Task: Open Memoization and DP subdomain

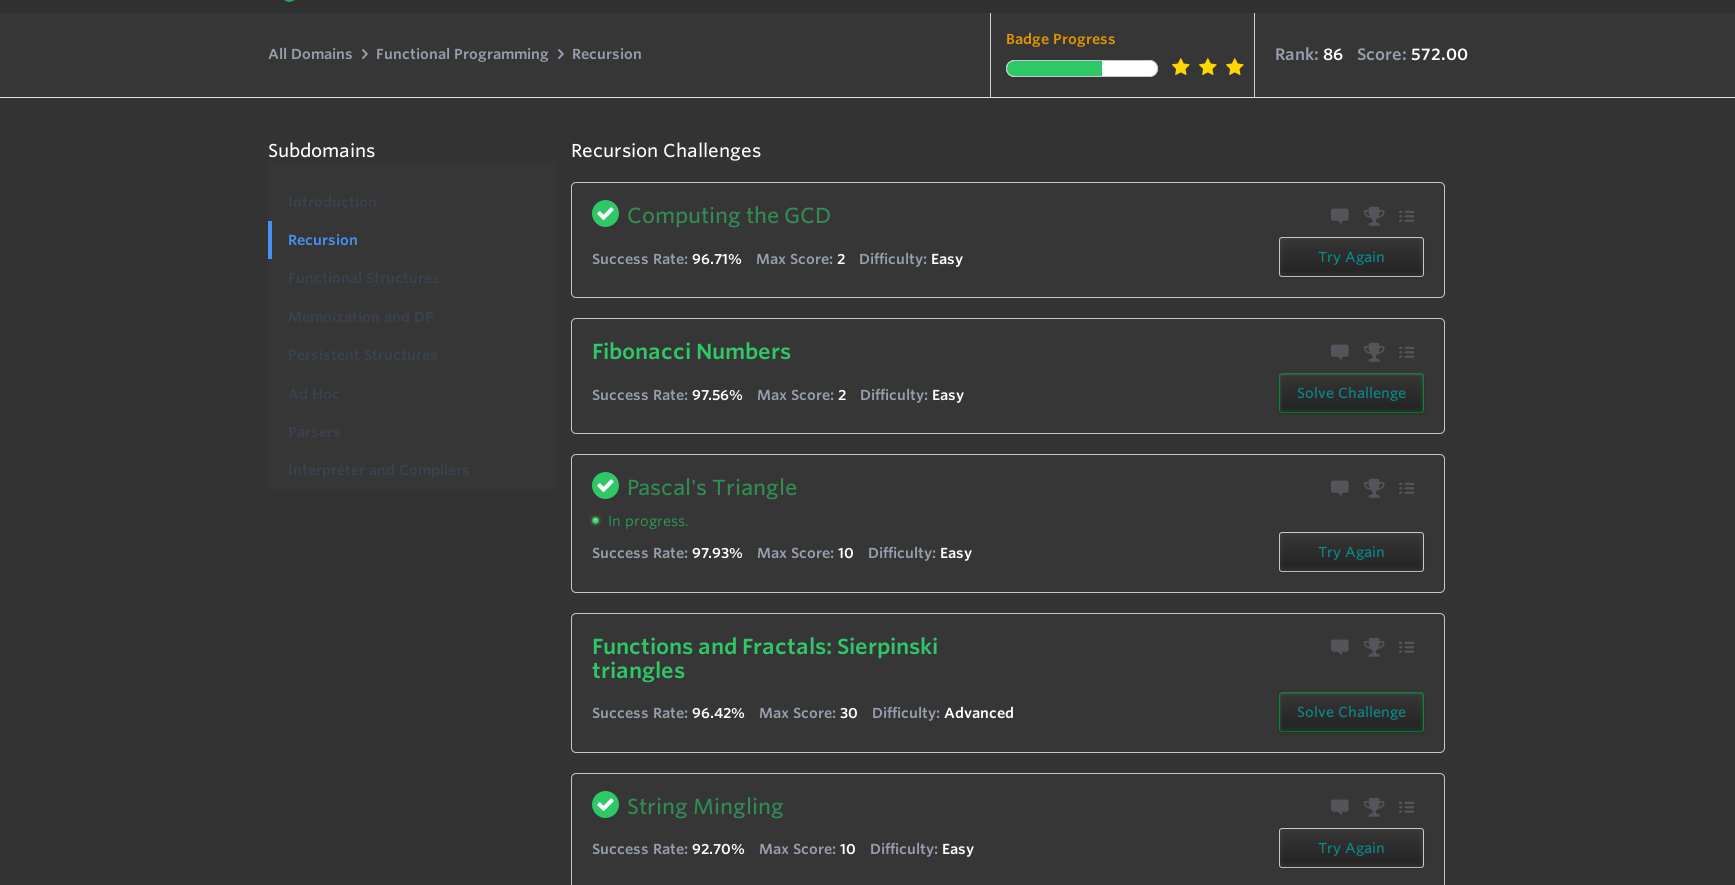Action: pos(361,317)
